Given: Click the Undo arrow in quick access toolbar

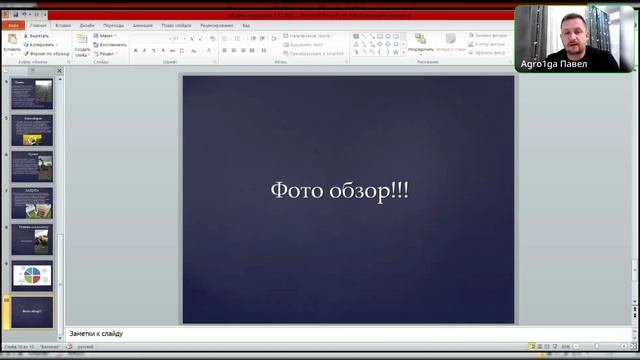Looking at the screenshot, I should [24, 15].
